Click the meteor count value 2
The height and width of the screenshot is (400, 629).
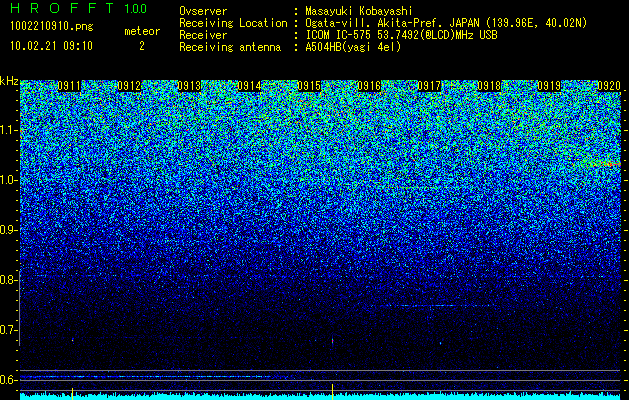click(142, 46)
